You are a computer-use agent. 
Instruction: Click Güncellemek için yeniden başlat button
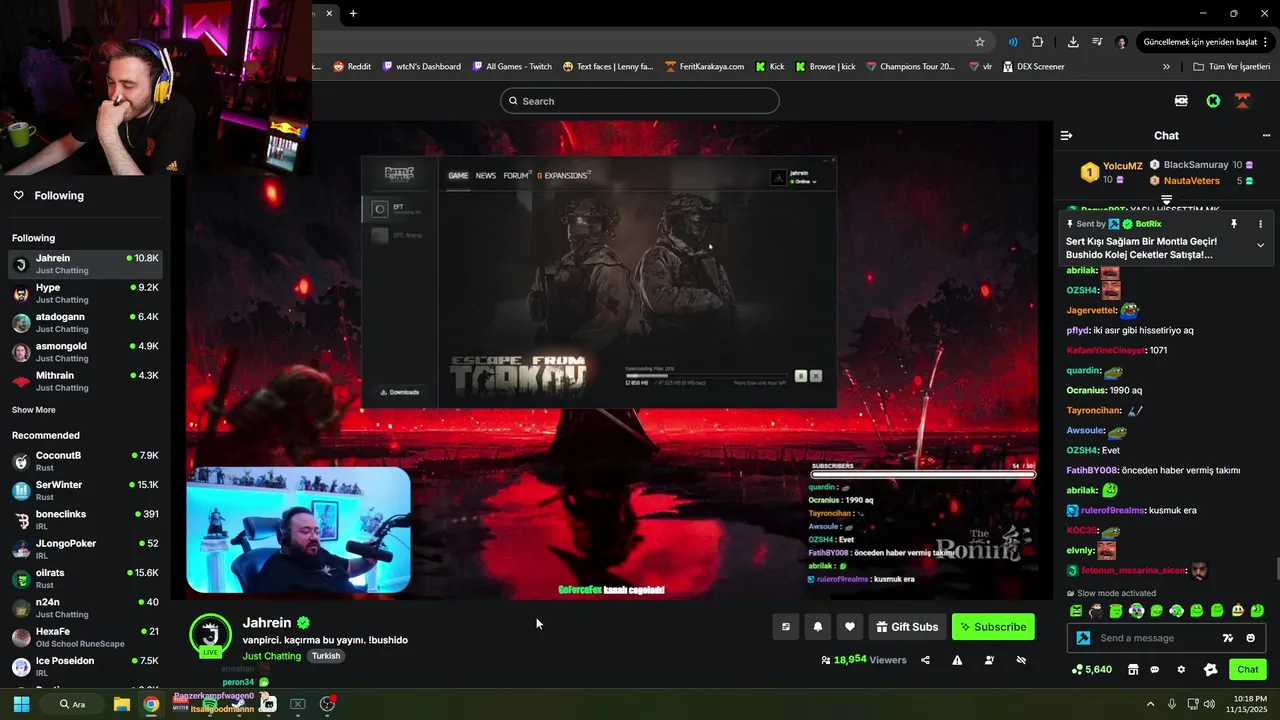(x=1207, y=42)
